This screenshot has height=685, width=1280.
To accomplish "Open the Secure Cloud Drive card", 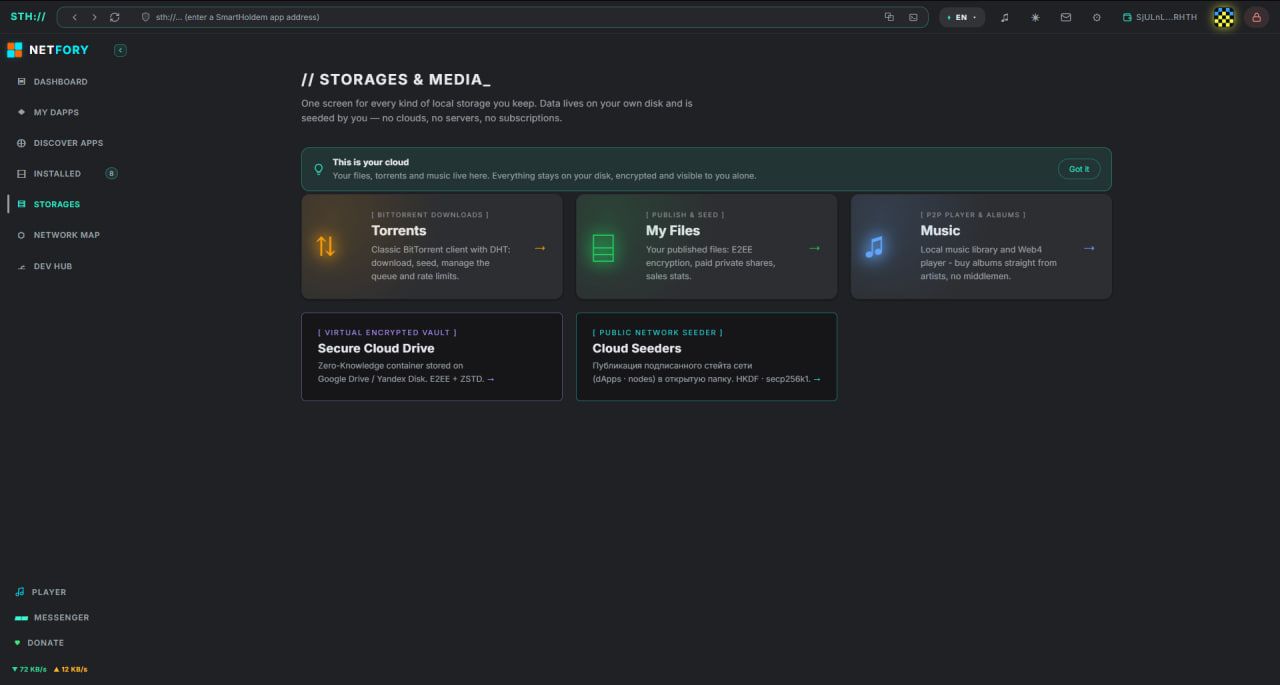I will tap(432, 357).
